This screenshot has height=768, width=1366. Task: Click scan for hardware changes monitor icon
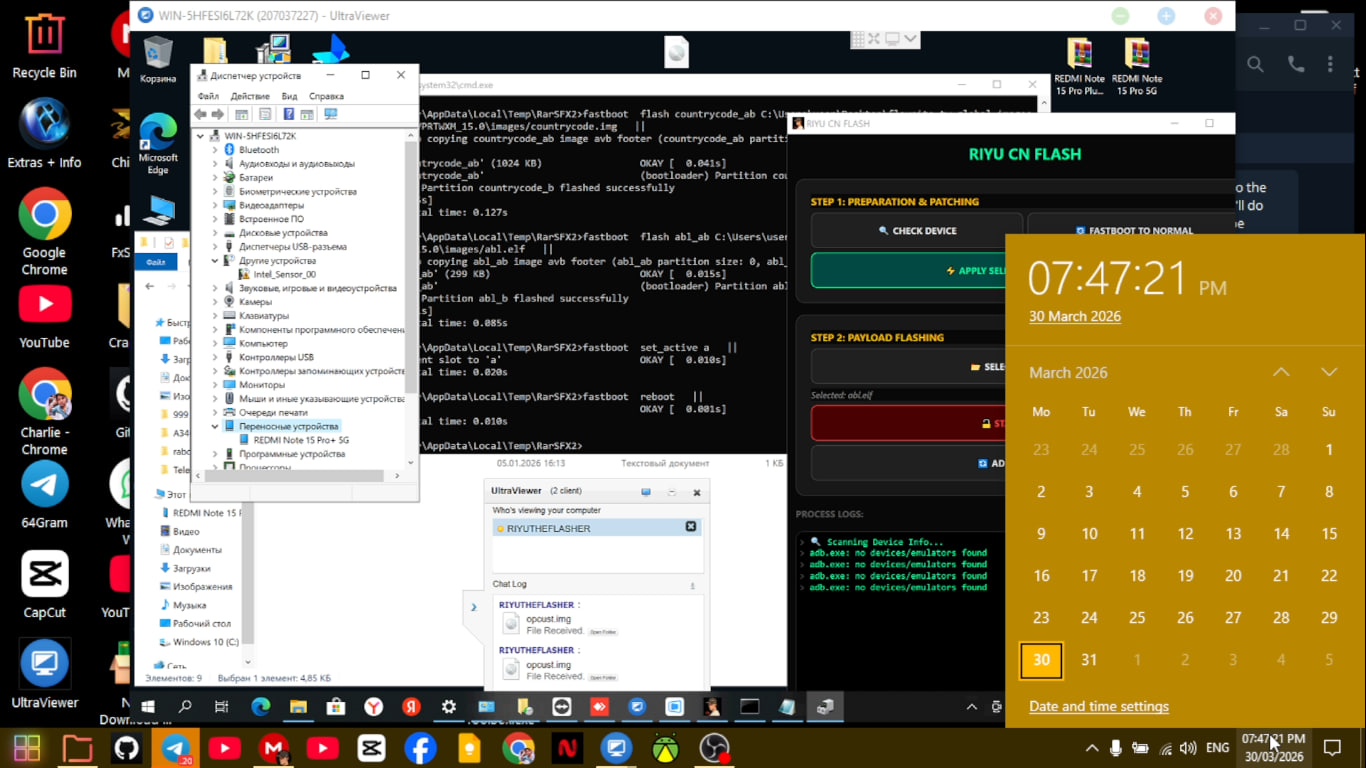(x=331, y=114)
